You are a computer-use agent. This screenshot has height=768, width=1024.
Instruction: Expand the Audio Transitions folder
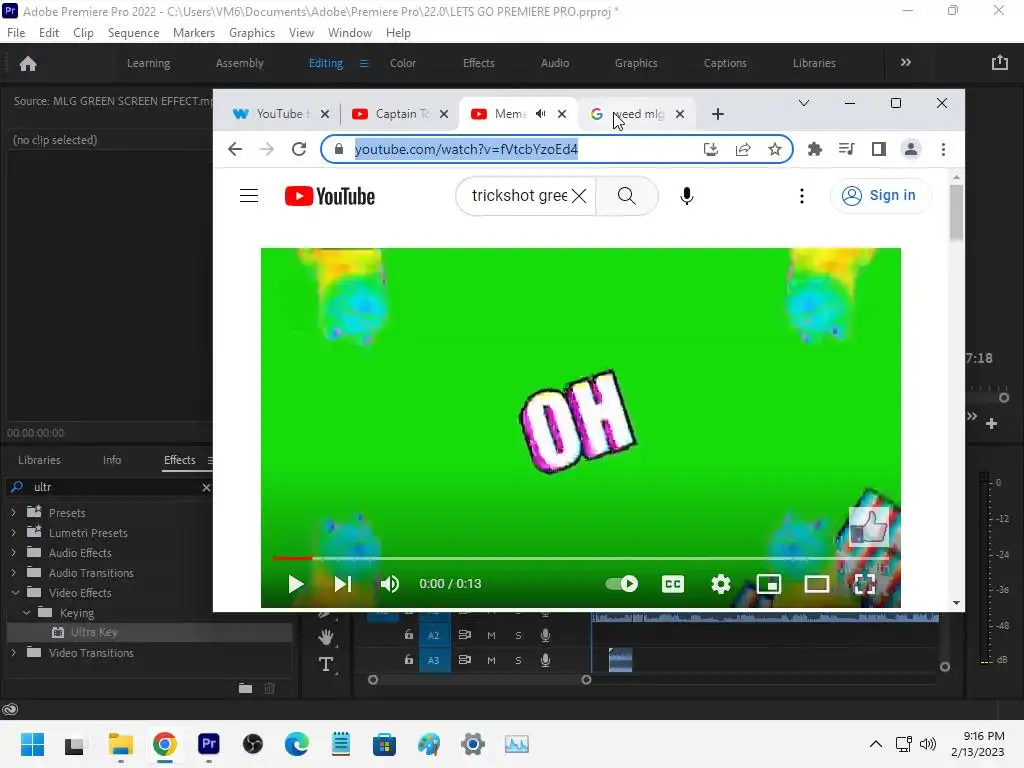(x=14, y=573)
